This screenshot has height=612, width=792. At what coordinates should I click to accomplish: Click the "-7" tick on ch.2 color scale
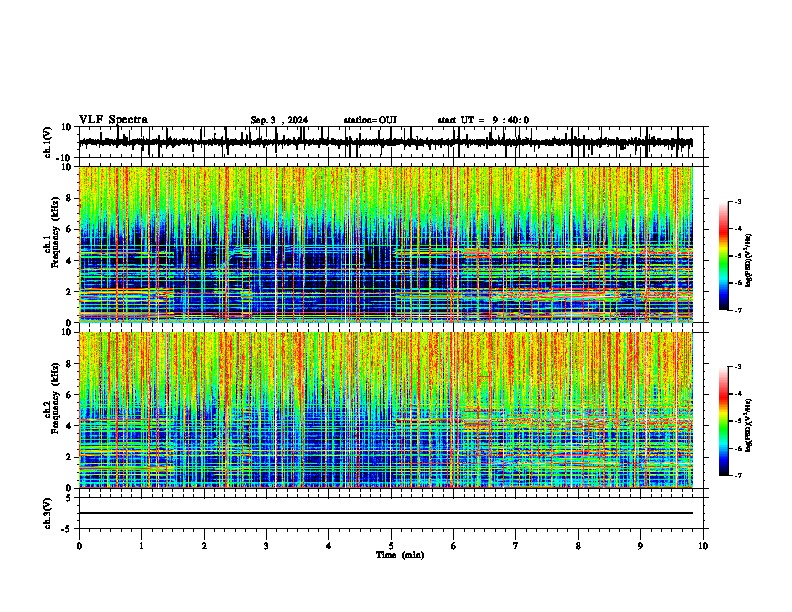738,475
